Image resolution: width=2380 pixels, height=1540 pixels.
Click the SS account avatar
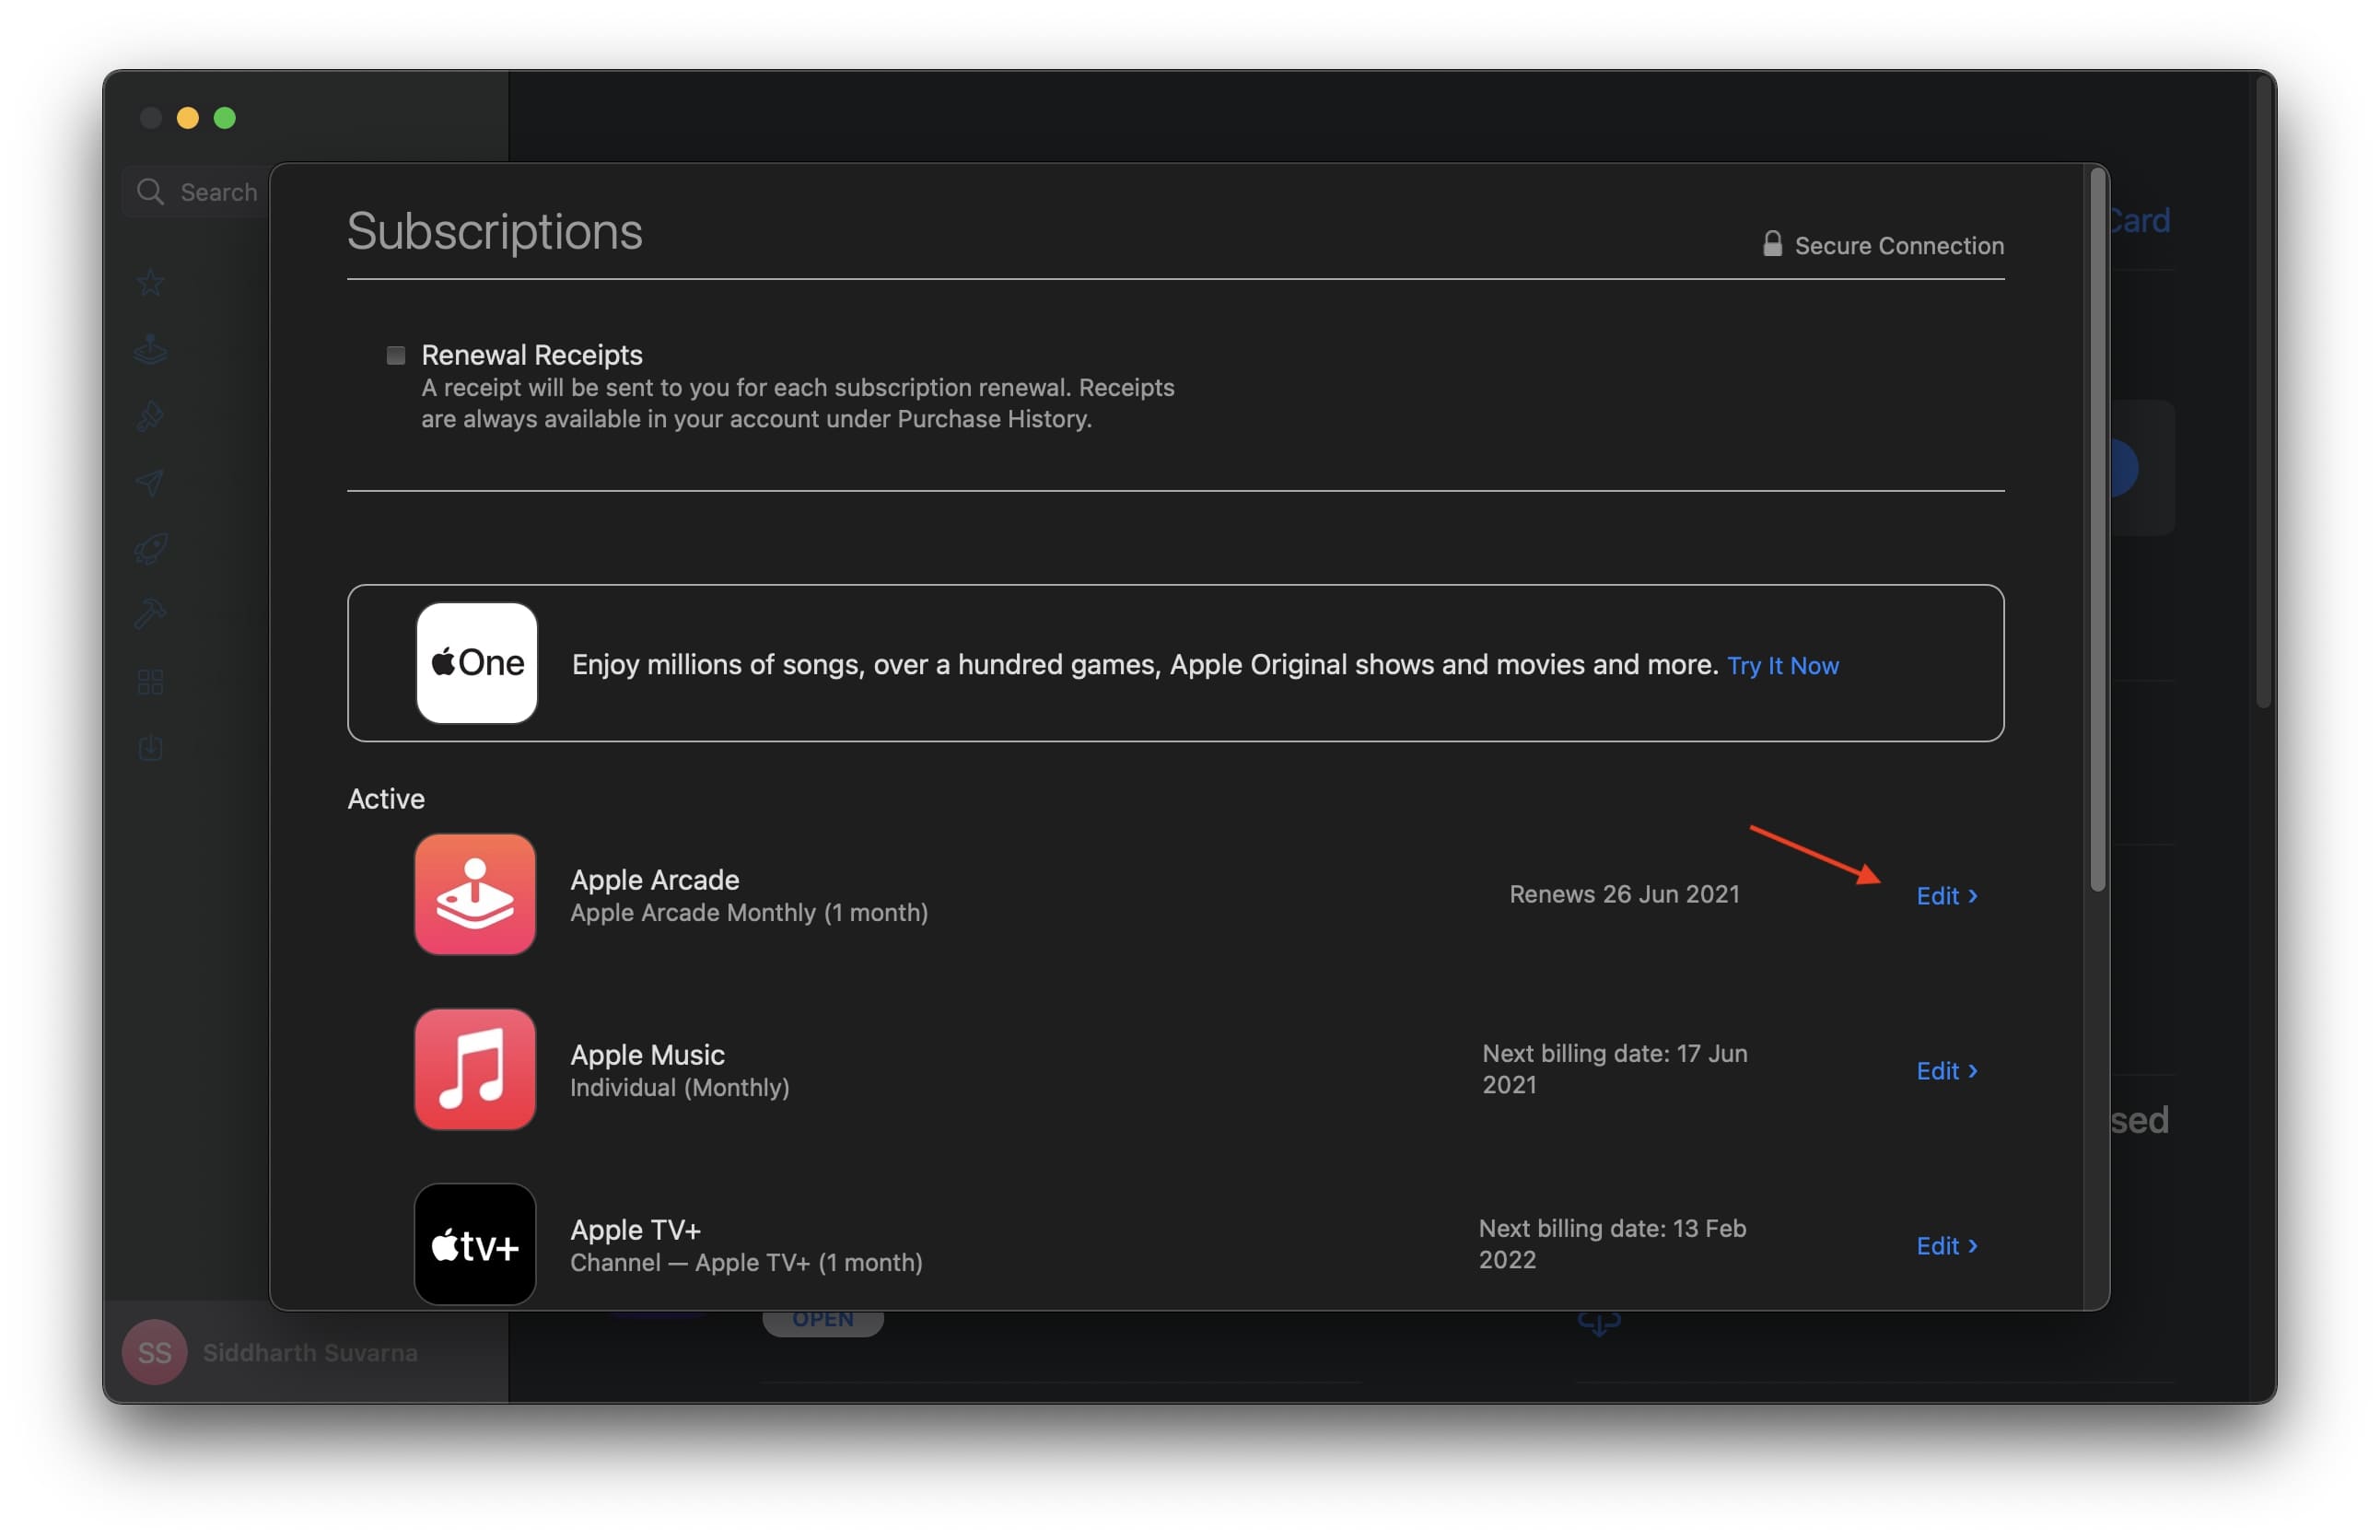click(x=154, y=1352)
